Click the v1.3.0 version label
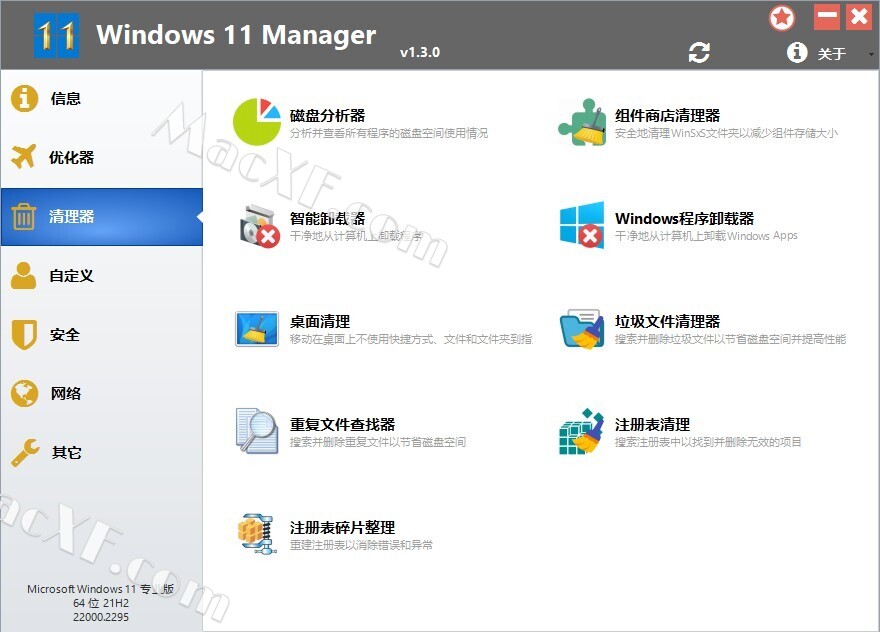Screen dimensions: 880x632 [420, 53]
